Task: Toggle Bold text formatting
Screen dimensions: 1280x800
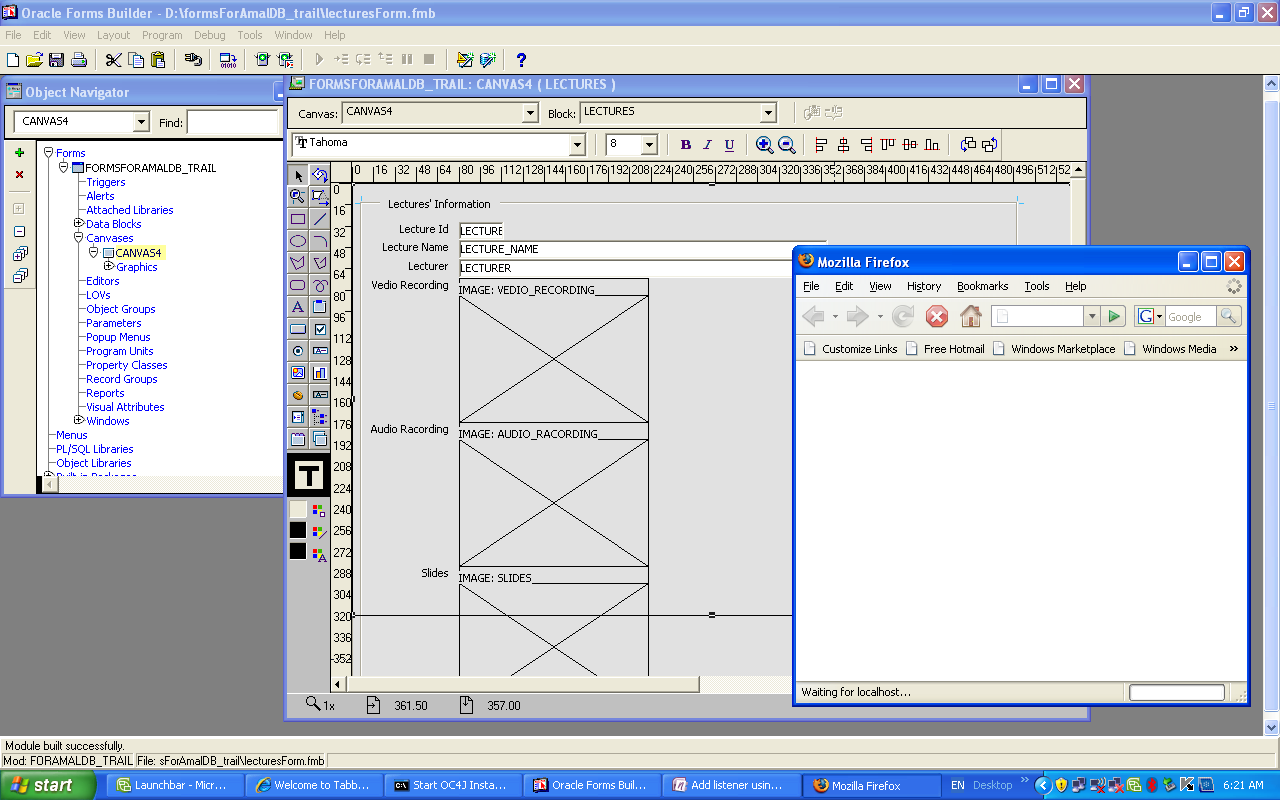Action: pyautogui.click(x=685, y=145)
